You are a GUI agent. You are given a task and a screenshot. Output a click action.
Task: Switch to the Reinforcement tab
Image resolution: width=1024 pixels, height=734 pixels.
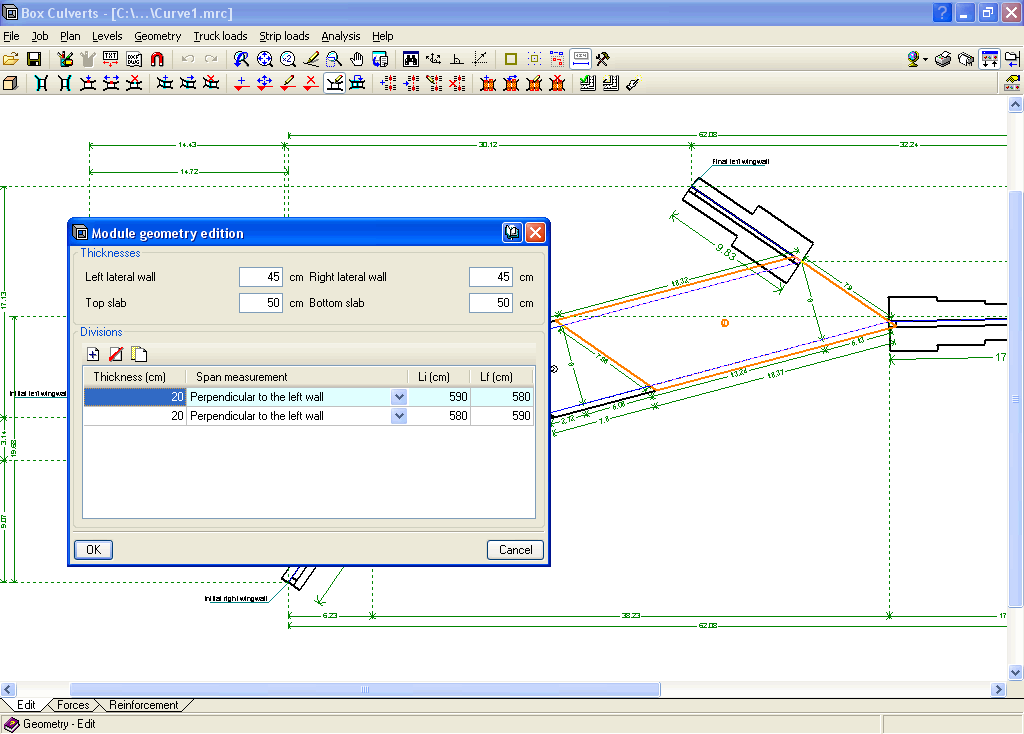(x=144, y=705)
